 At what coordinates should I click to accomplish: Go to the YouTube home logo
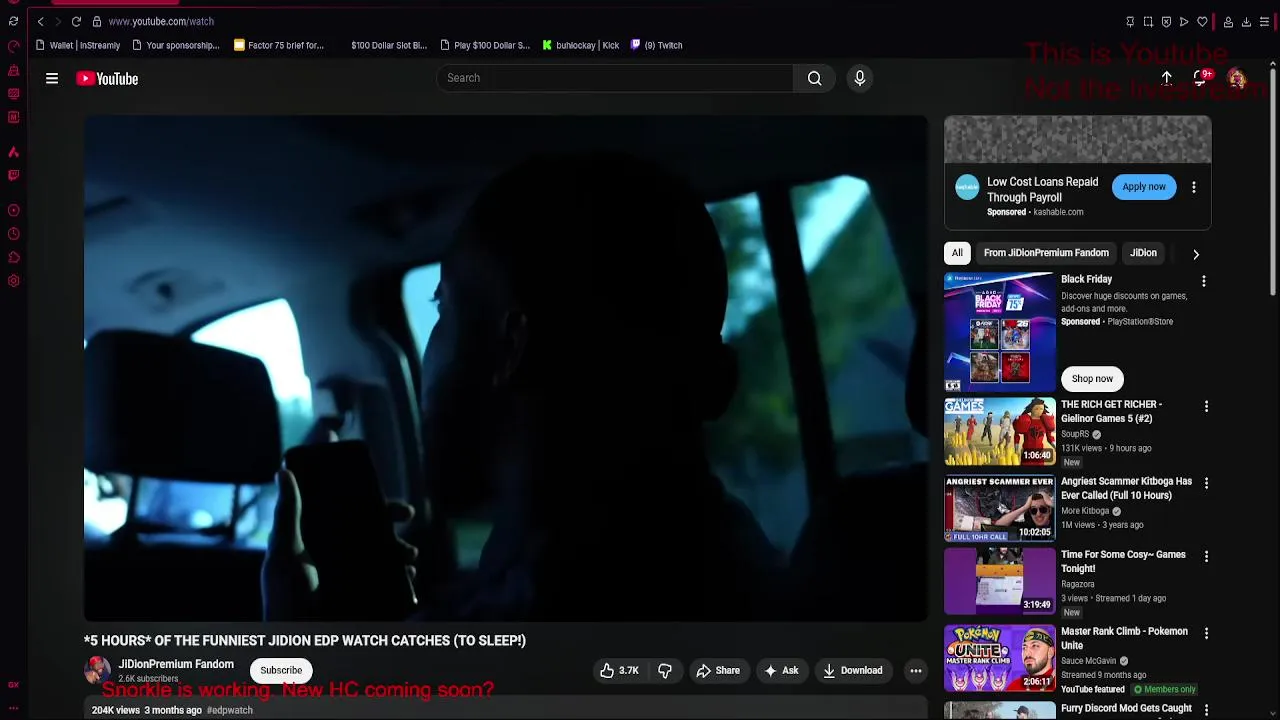(107, 79)
